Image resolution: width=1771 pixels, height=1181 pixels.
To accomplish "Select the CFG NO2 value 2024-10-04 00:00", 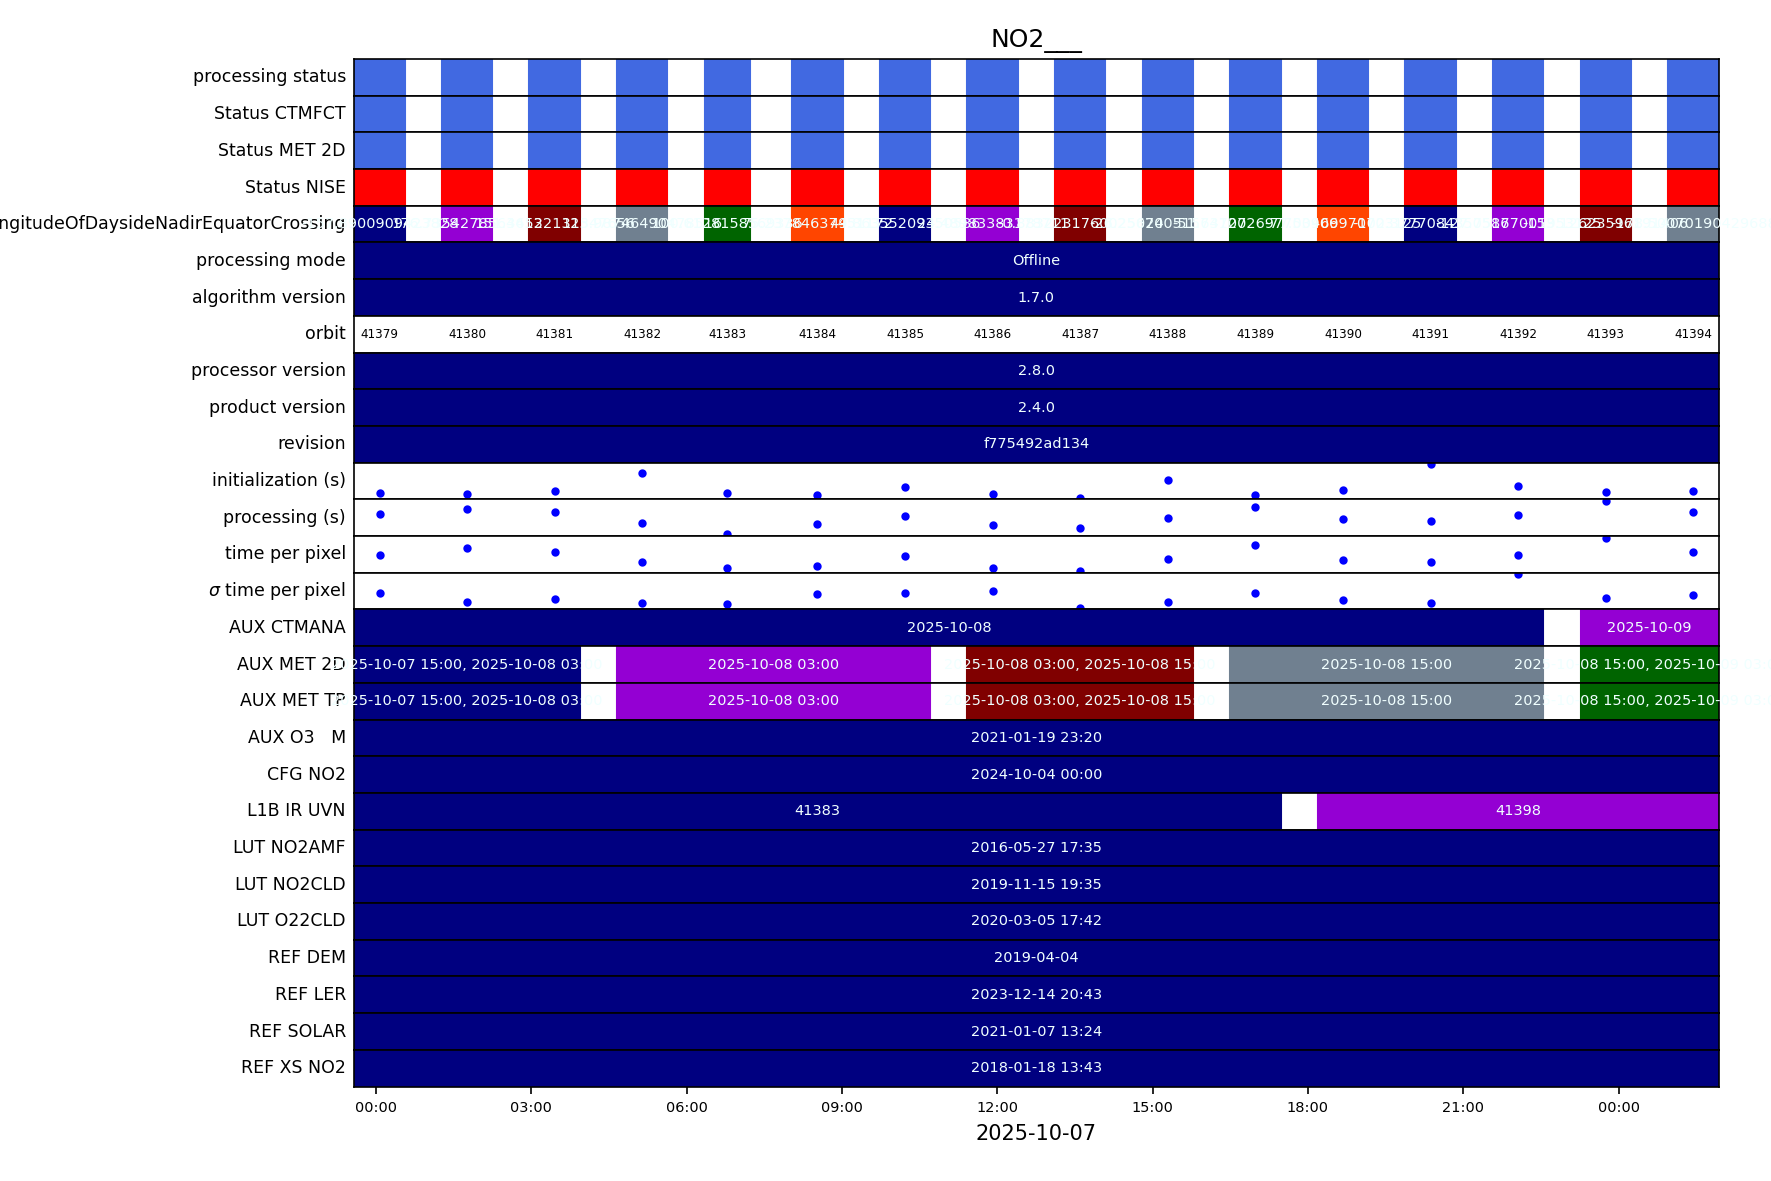I will 1036,775.
